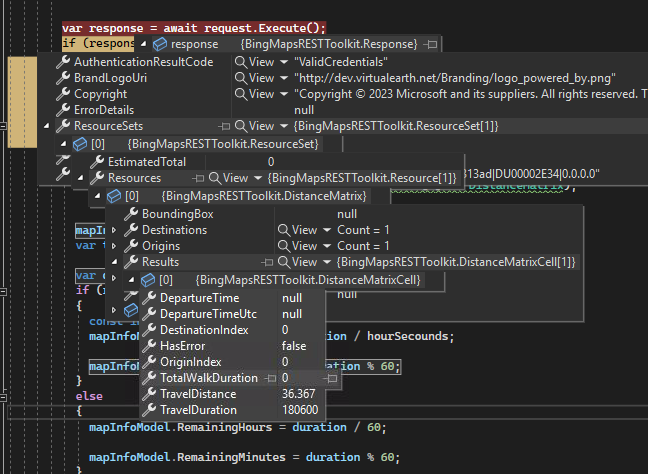This screenshot has height=474, width=648.
Task: Open visualizer dropdown arrow for Copyright
Action: [x=284, y=94]
